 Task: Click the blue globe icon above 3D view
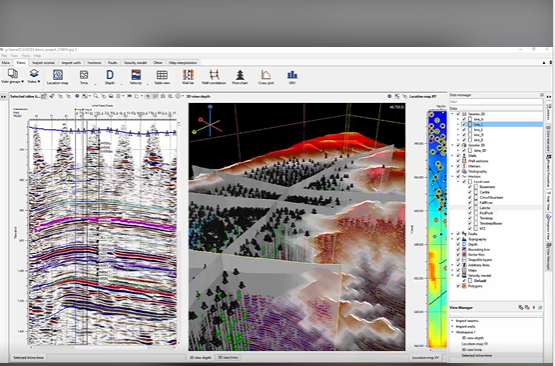tap(389, 96)
